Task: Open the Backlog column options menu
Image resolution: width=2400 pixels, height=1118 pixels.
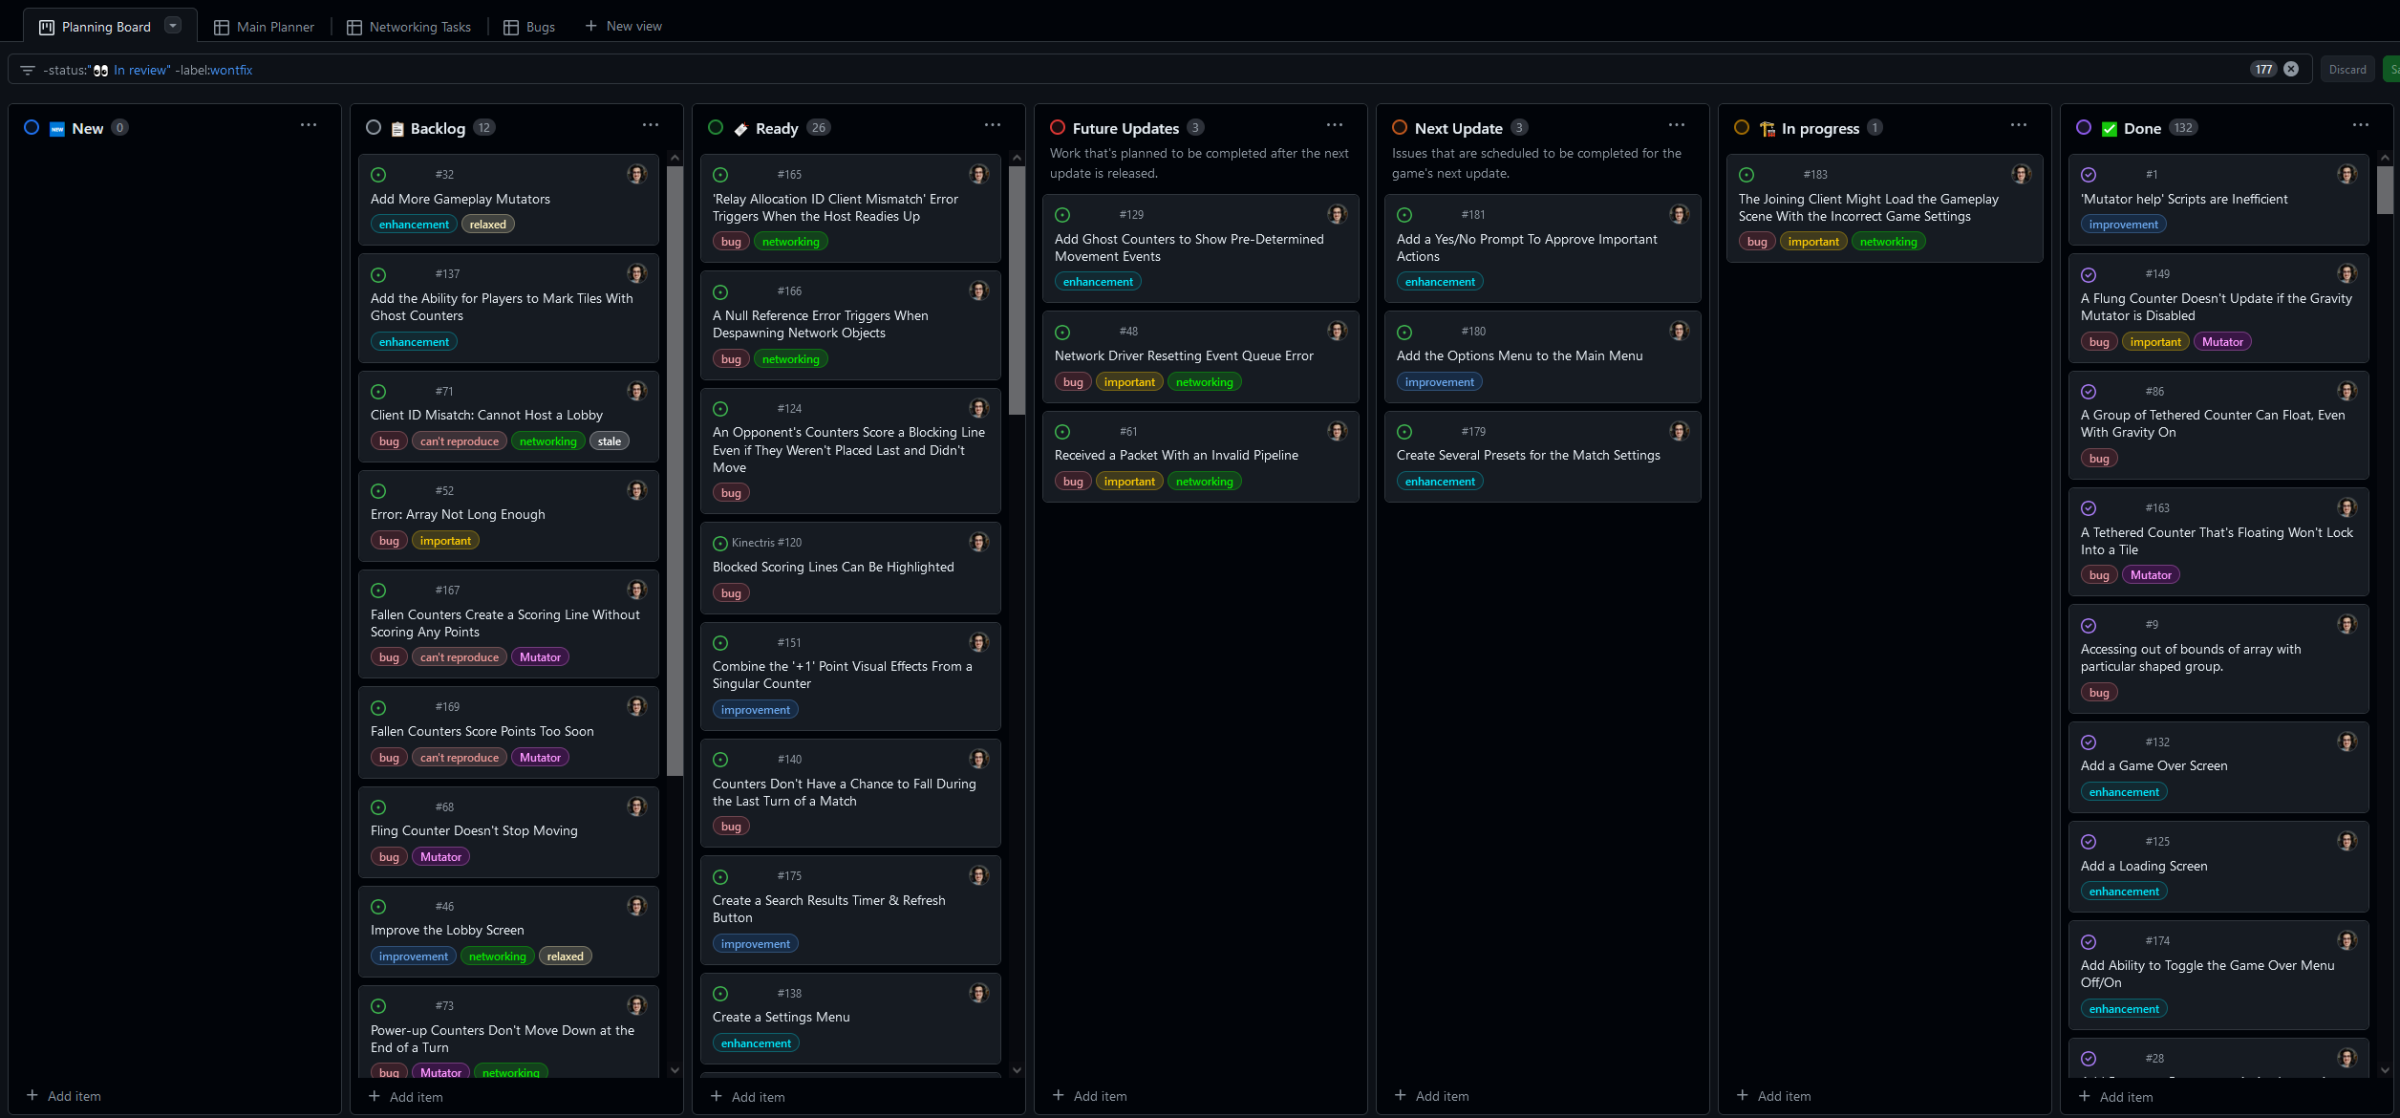Action: pos(650,124)
